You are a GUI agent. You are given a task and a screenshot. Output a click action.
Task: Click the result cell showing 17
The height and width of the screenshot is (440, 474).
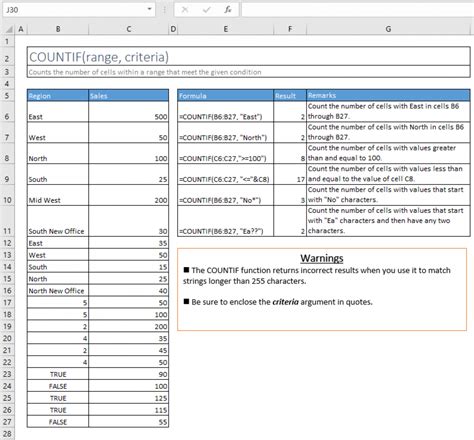coord(290,174)
